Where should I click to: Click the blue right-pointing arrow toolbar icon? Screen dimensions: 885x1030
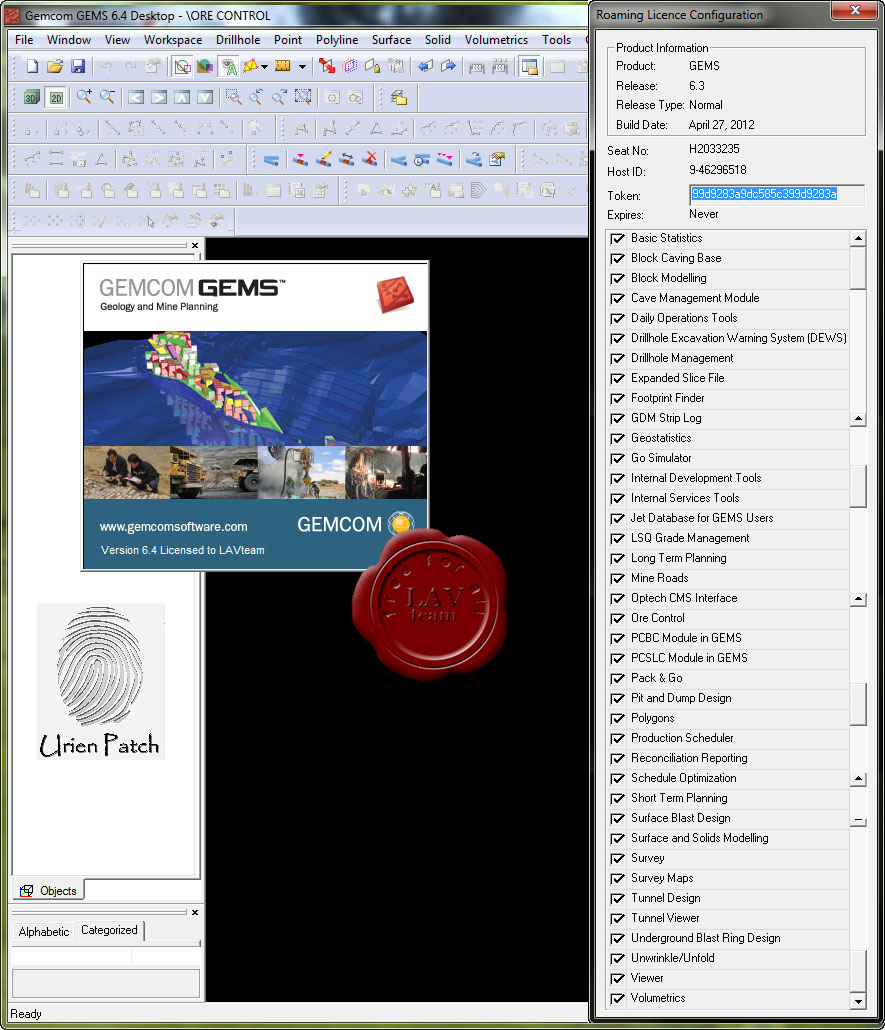[x=448, y=66]
